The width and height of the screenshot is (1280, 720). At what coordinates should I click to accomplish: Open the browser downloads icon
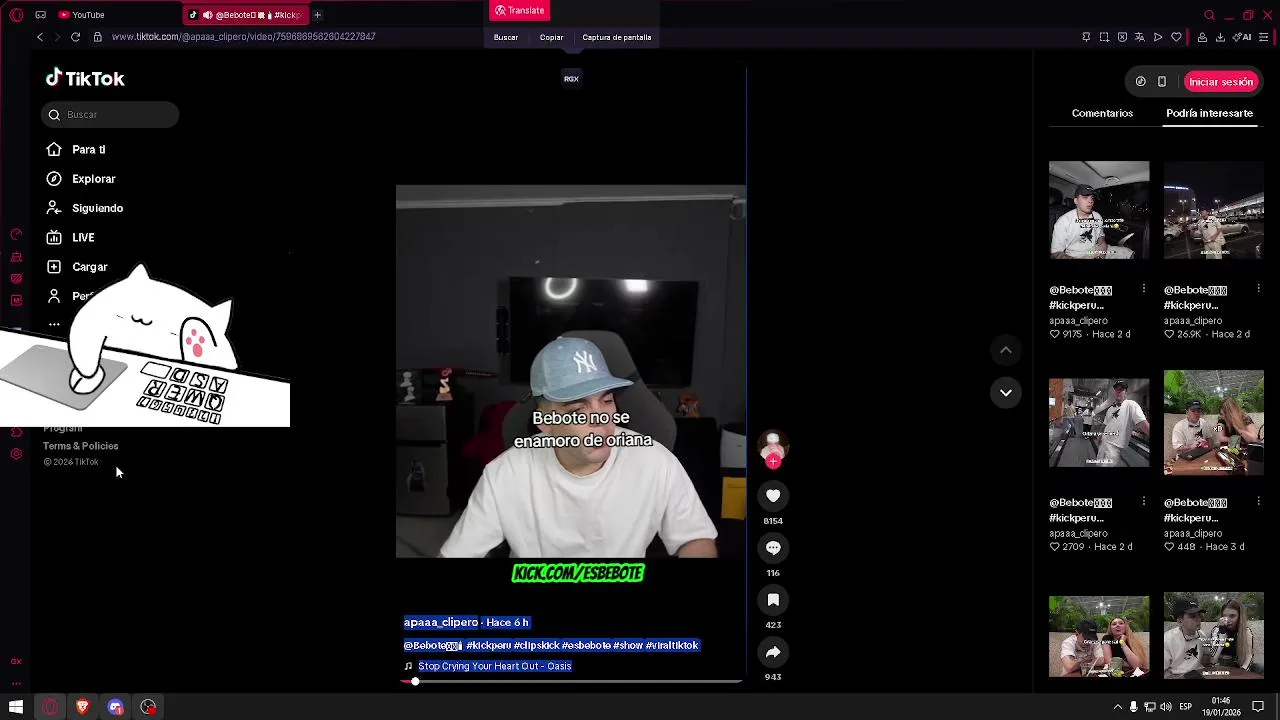(1220, 37)
